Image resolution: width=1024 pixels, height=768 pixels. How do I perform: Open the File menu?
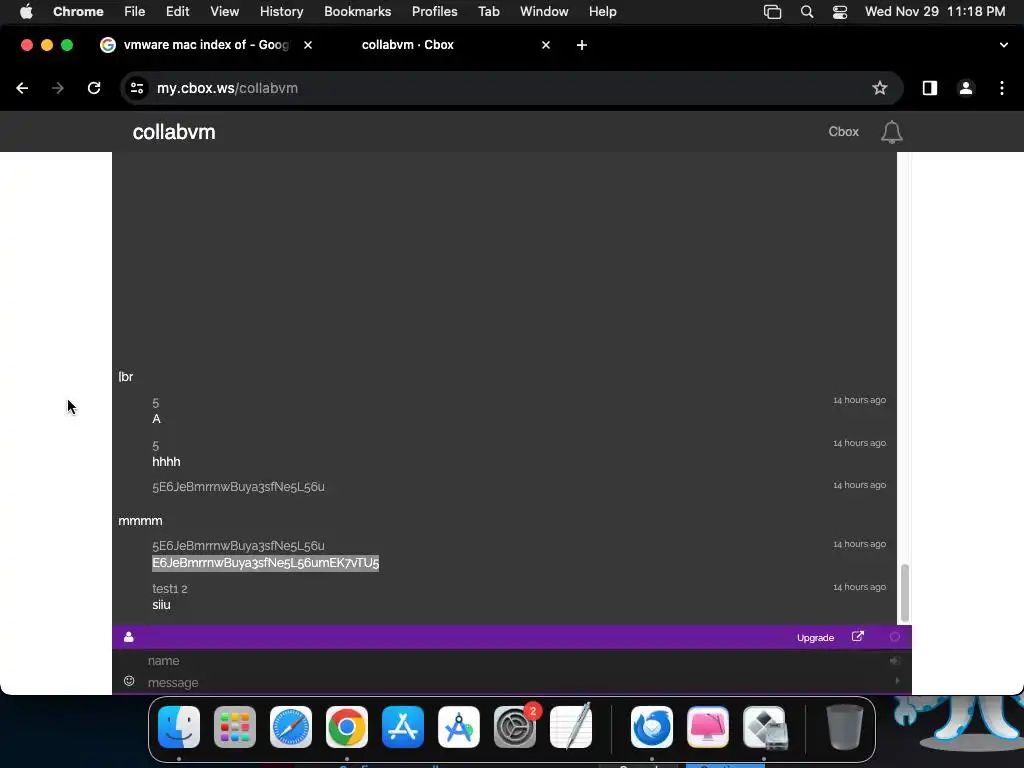[x=135, y=11]
